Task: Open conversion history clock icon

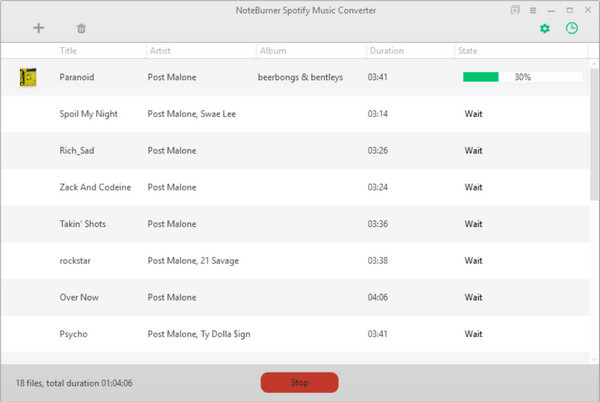Action: click(572, 28)
